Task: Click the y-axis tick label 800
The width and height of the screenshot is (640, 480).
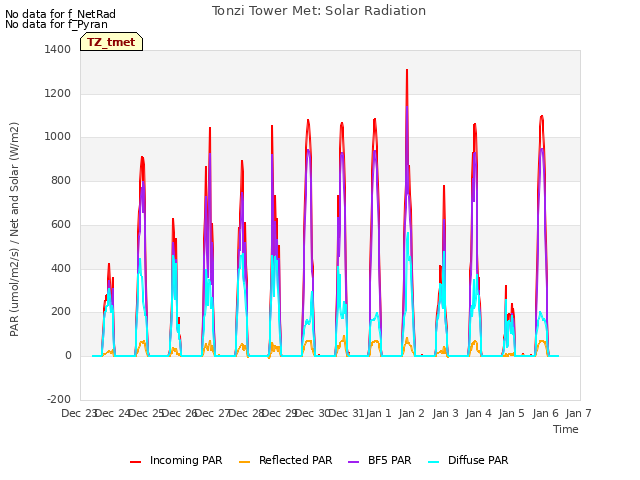Action: pyautogui.click(x=61, y=180)
